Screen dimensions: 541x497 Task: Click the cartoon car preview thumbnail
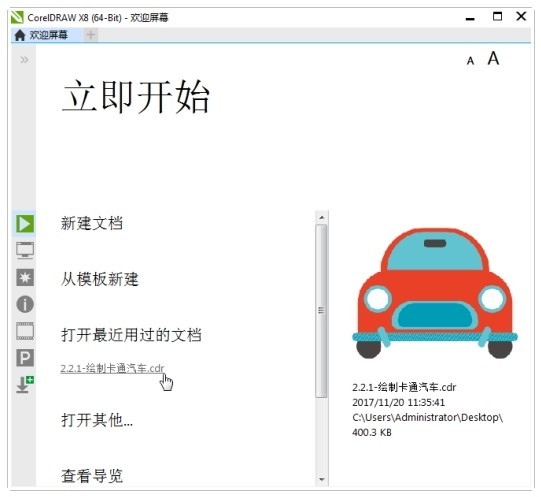(x=435, y=293)
